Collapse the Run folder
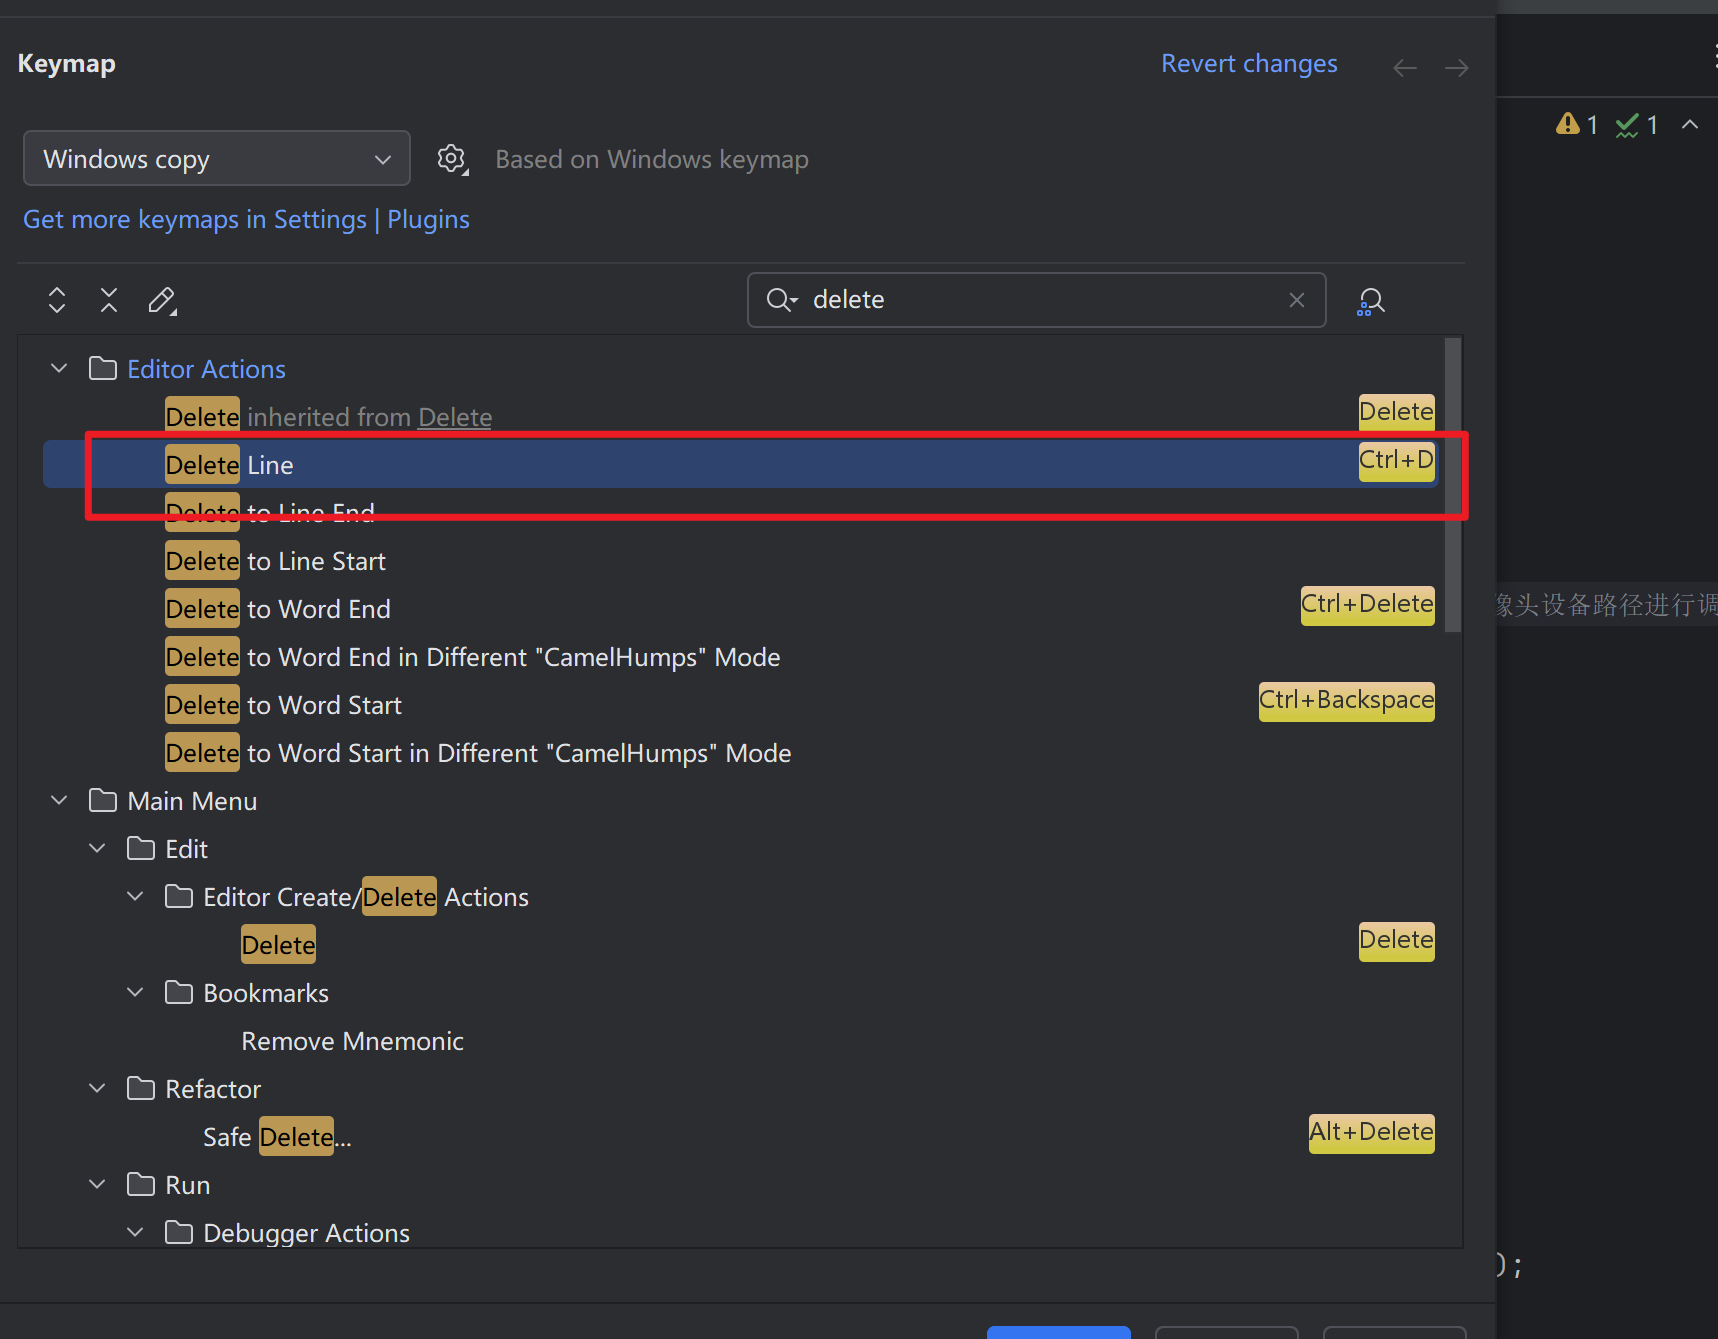Viewport: 1718px width, 1339px height. click(x=97, y=1184)
